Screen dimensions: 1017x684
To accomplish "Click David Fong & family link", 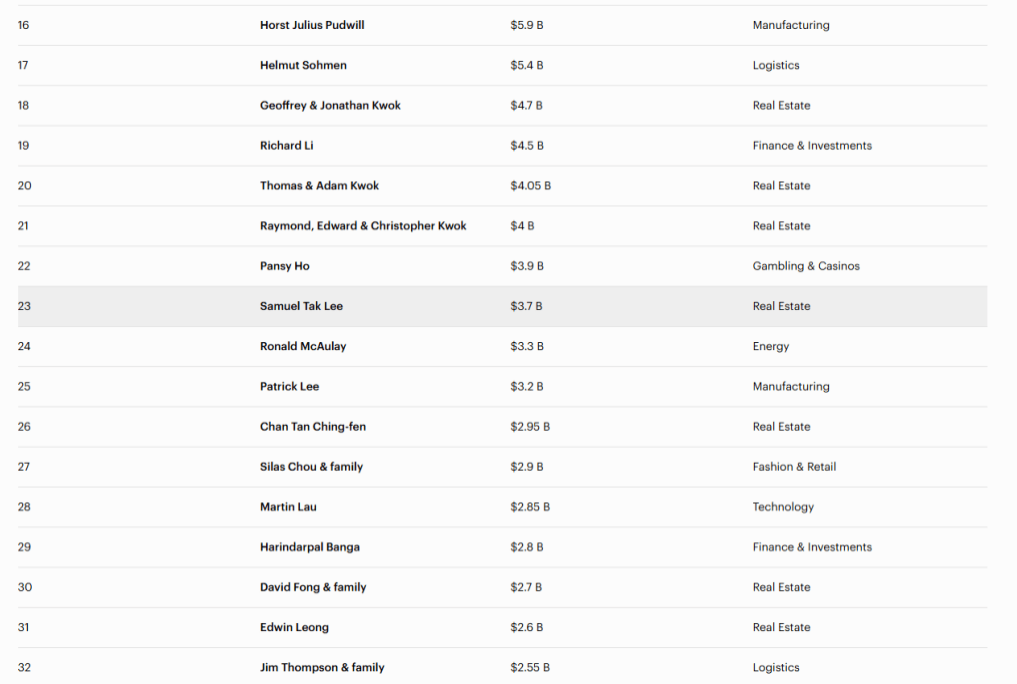I will coord(313,587).
